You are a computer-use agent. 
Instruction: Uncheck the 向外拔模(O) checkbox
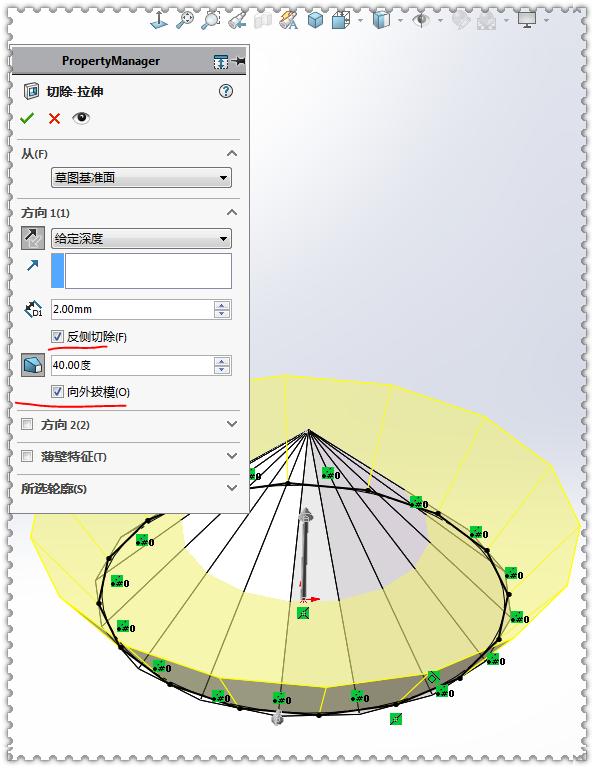coord(57,391)
